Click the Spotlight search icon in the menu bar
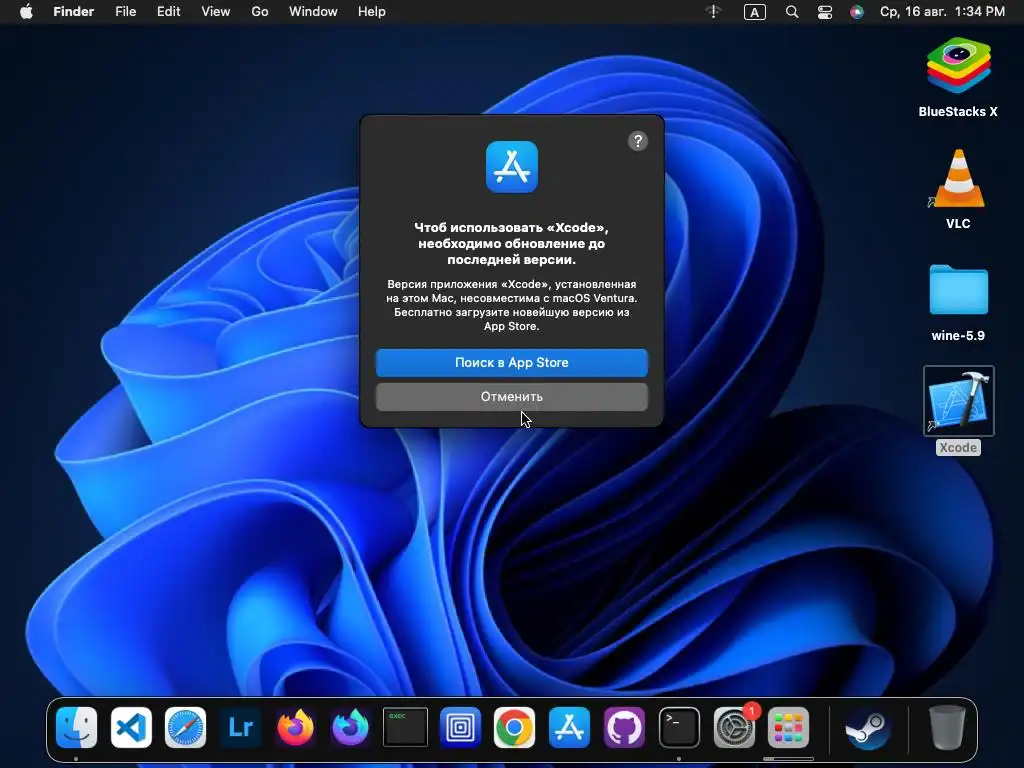Viewport: 1024px width, 768px height. point(792,12)
